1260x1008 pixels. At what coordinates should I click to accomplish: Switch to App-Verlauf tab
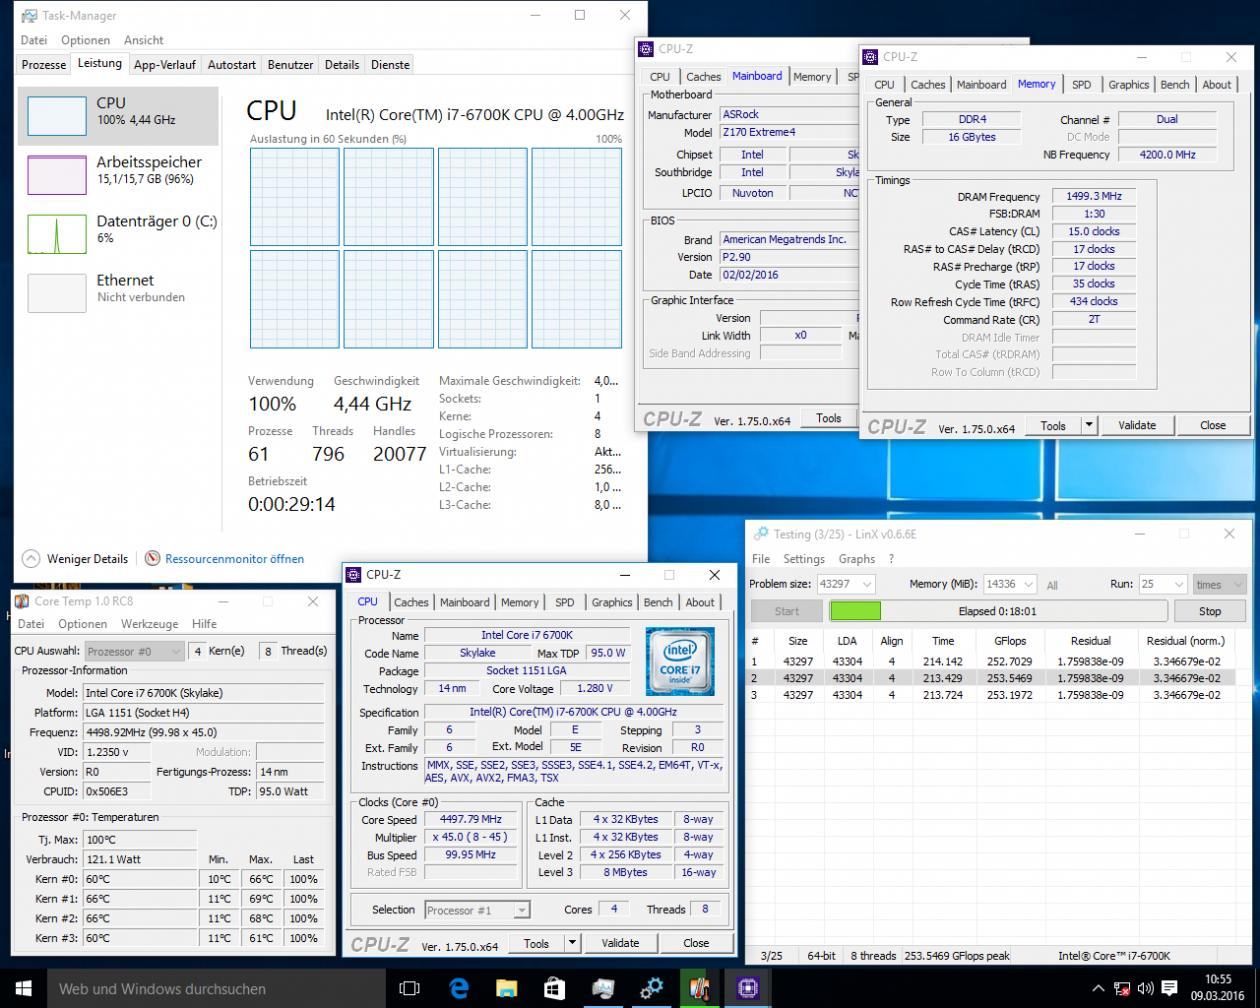point(165,64)
